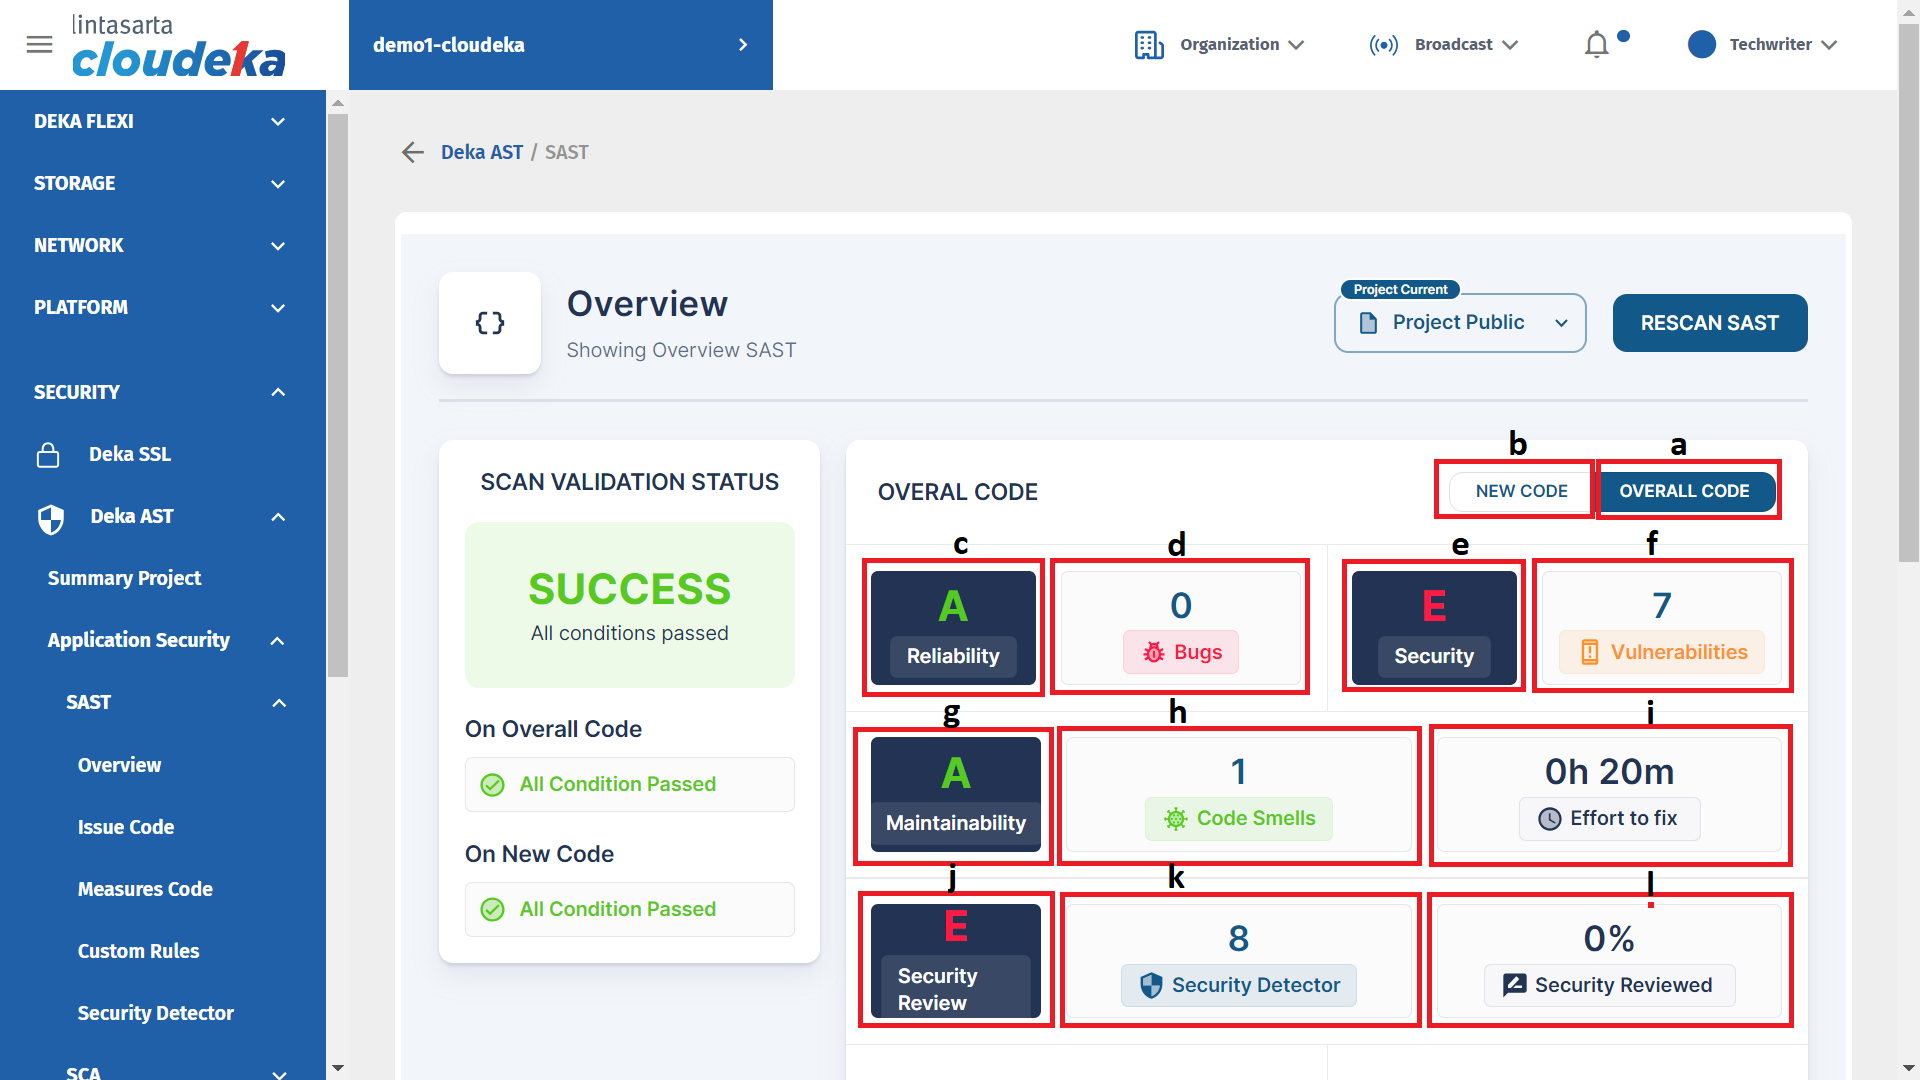Click the Deka AST breadcrumb link
1920x1080 pixels.
(481, 152)
